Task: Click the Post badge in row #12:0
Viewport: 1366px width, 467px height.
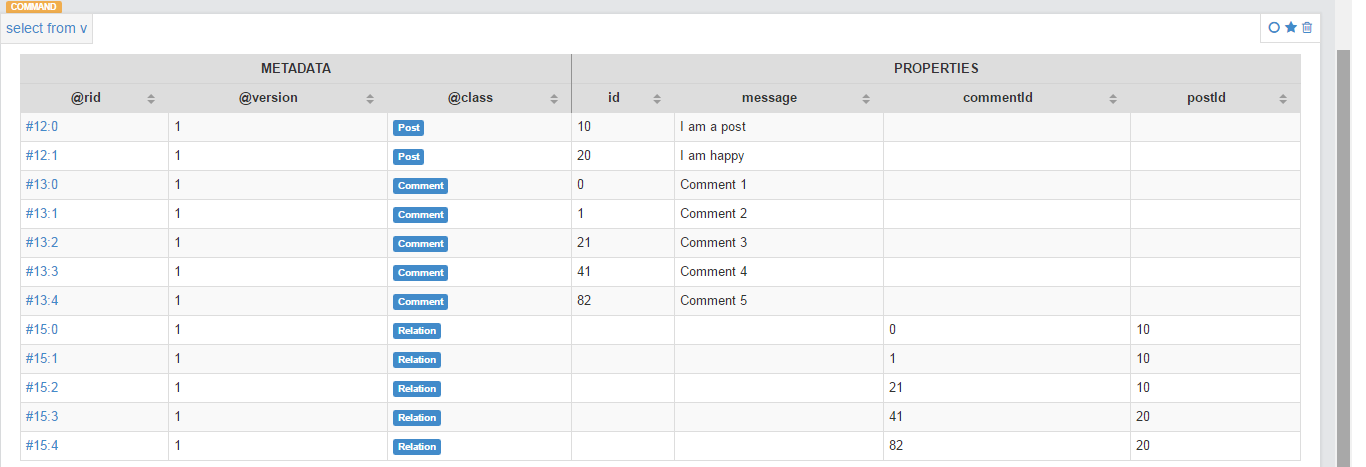Action: (x=408, y=128)
